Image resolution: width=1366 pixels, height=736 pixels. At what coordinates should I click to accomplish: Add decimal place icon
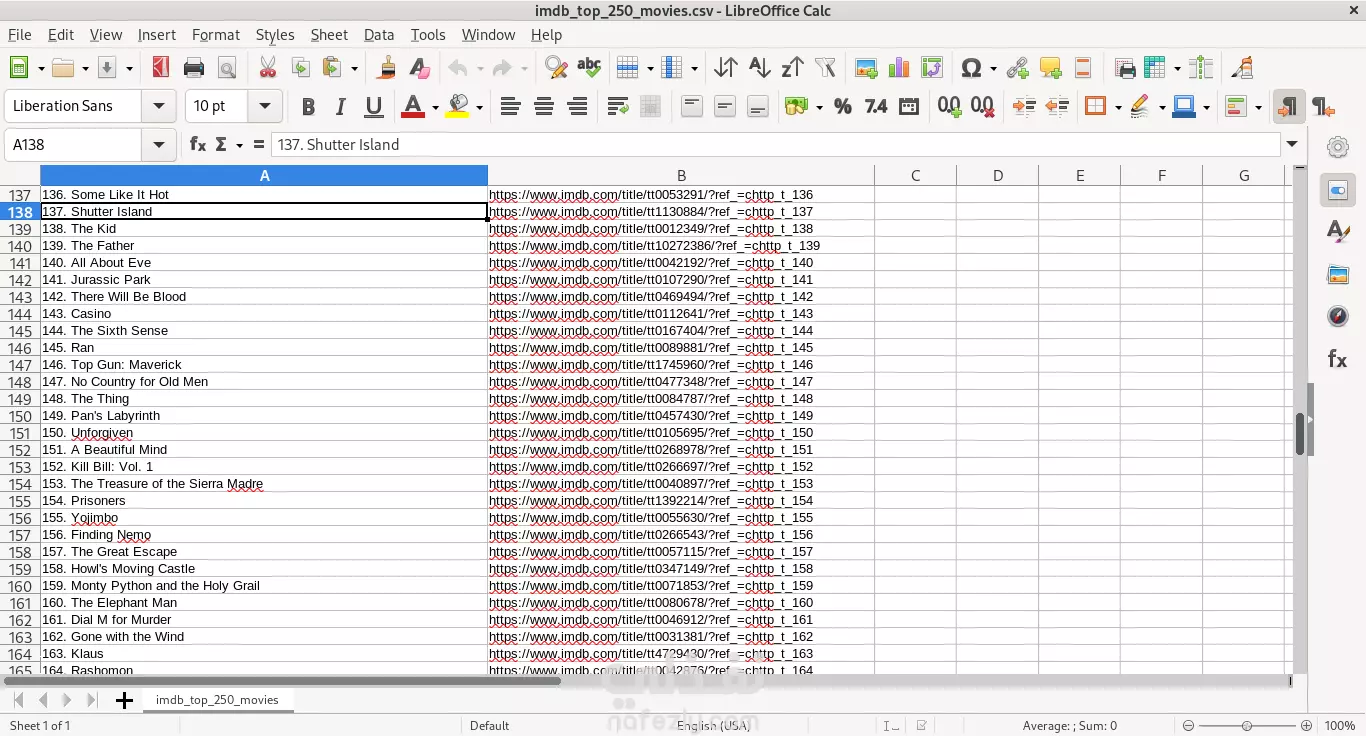pos(949,106)
